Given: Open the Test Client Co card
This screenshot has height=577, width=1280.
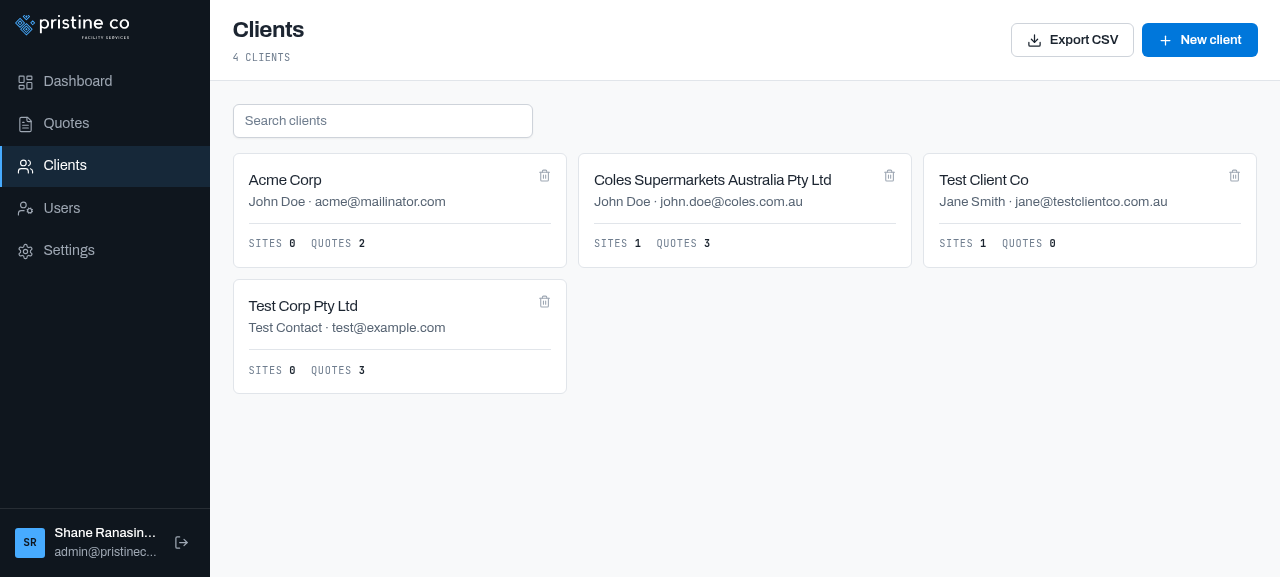Looking at the screenshot, I should pyautogui.click(x=1090, y=211).
